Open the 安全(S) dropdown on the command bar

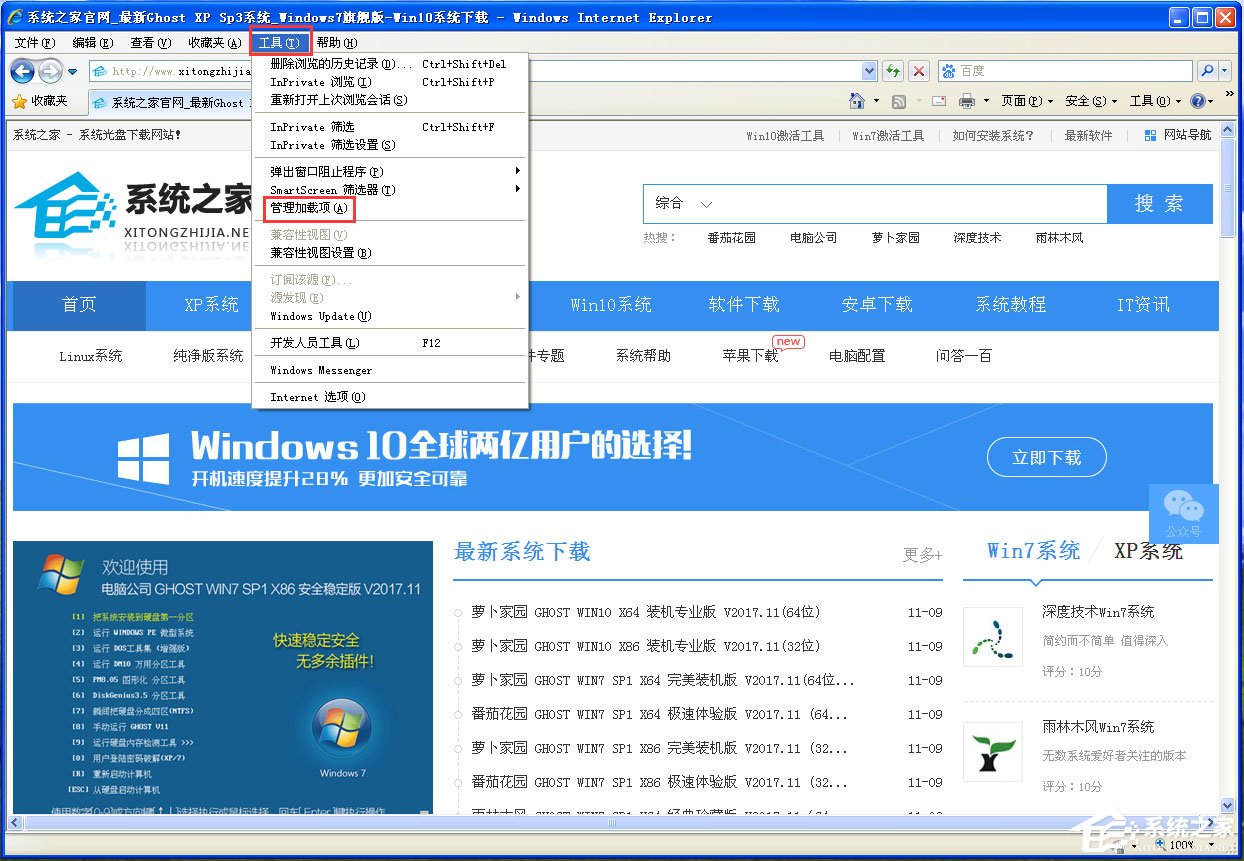click(x=1087, y=101)
